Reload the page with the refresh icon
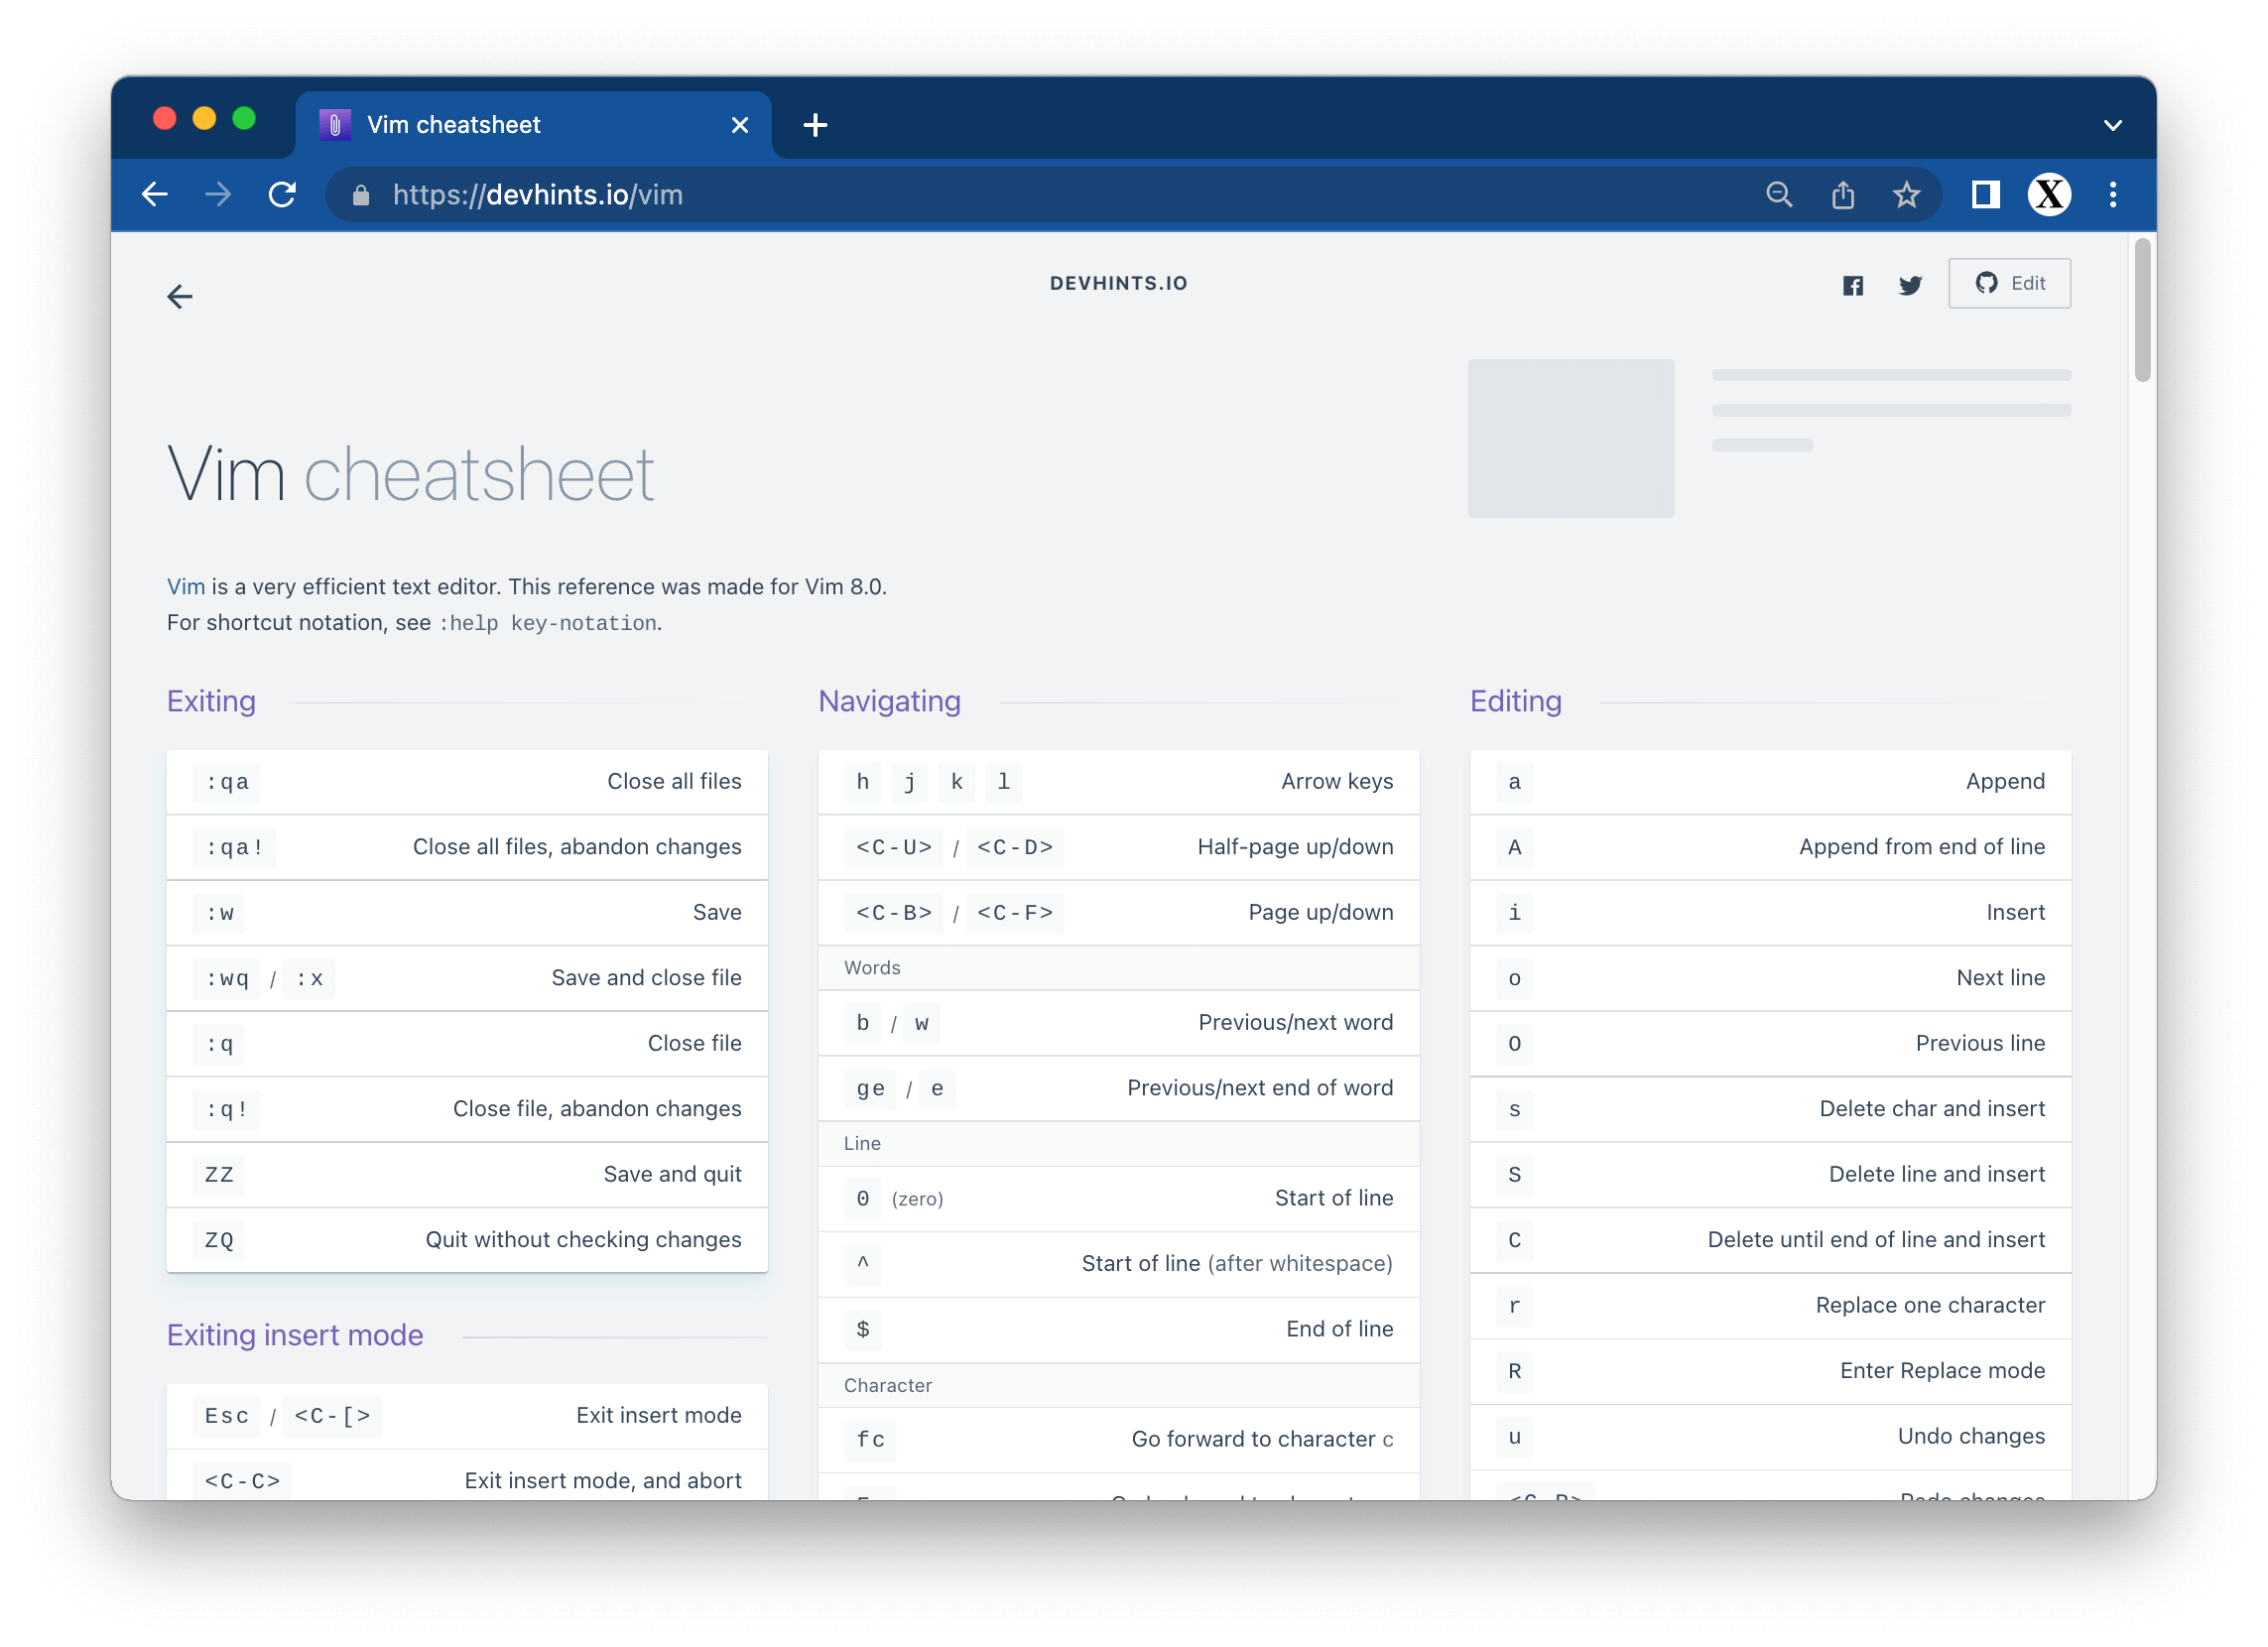This screenshot has width=2268, height=1647. [x=283, y=194]
